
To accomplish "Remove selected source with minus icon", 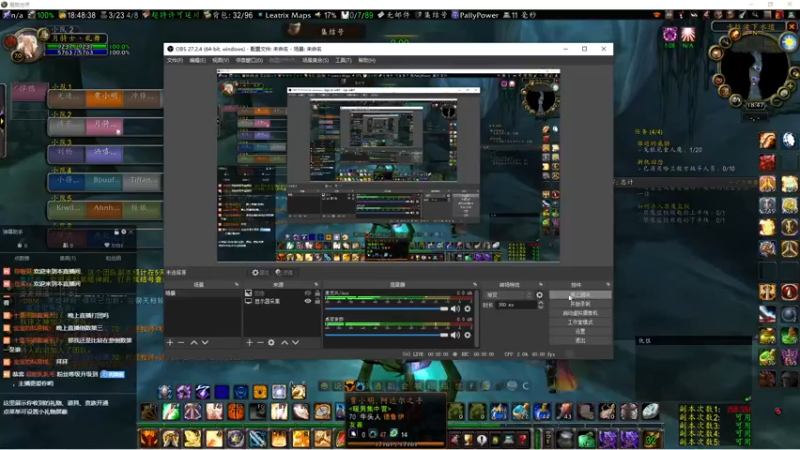I will click(260, 342).
